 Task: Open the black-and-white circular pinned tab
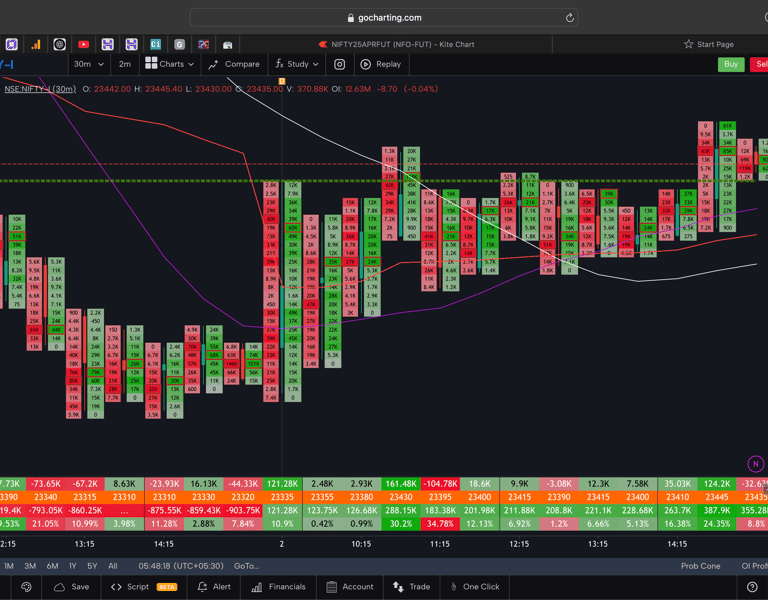[59, 45]
